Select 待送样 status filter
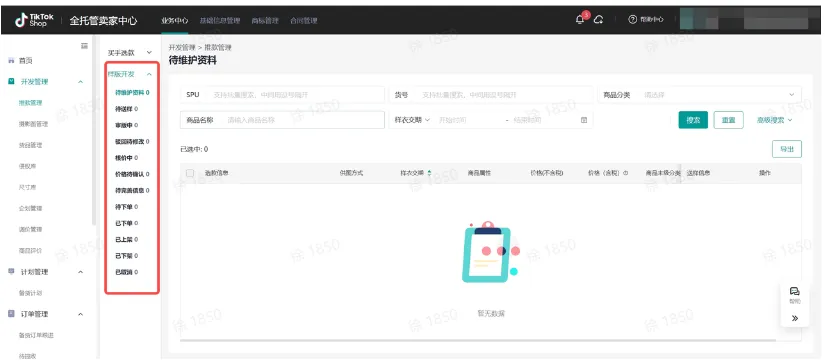This screenshot has height=363, width=825. [x=126, y=109]
